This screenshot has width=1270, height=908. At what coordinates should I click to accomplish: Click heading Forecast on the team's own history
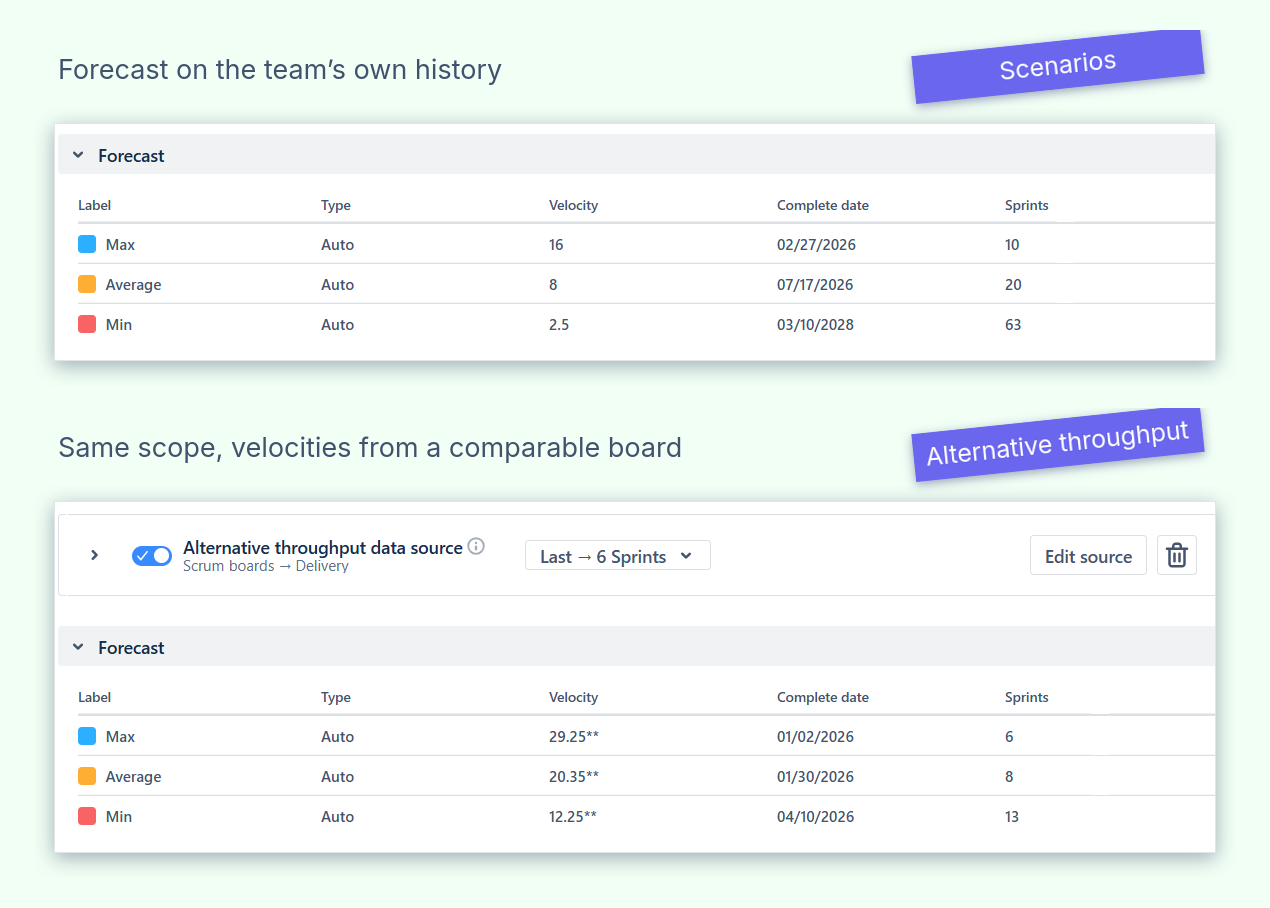click(x=280, y=70)
